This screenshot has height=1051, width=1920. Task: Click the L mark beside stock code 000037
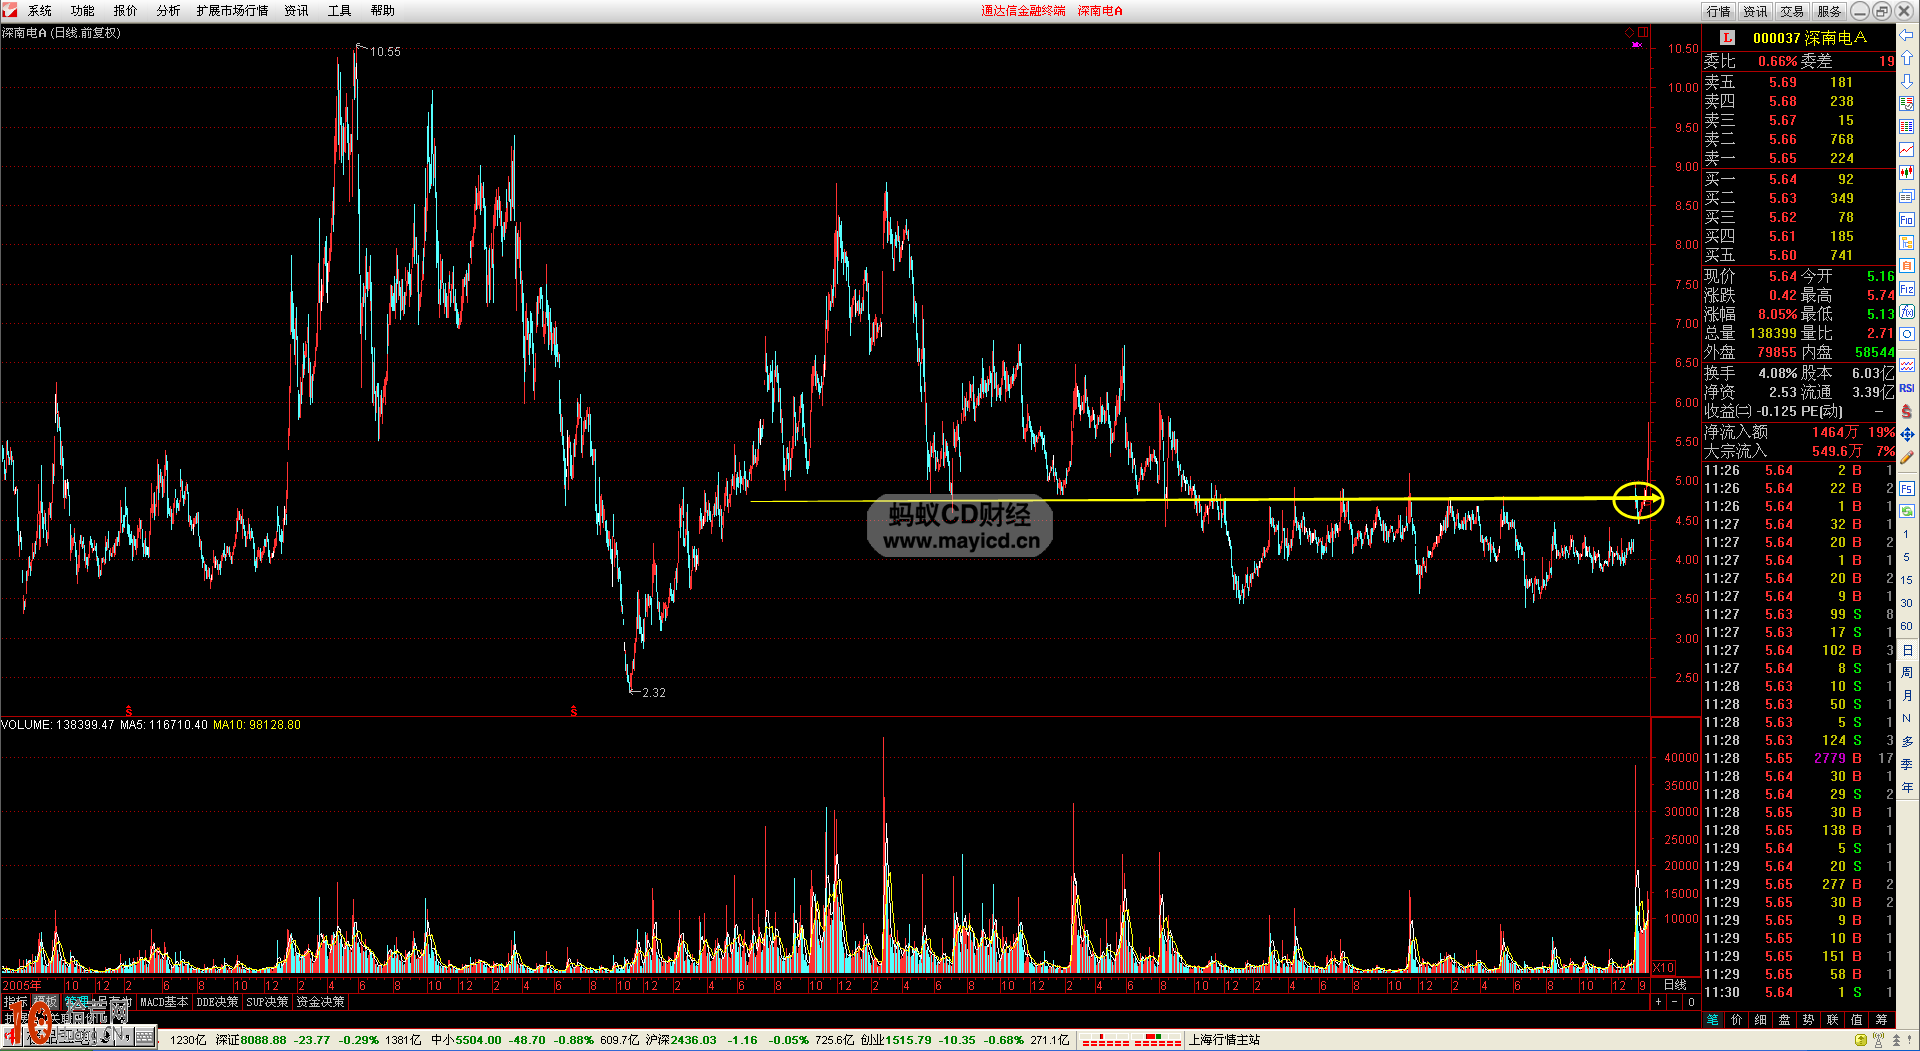click(x=1727, y=37)
